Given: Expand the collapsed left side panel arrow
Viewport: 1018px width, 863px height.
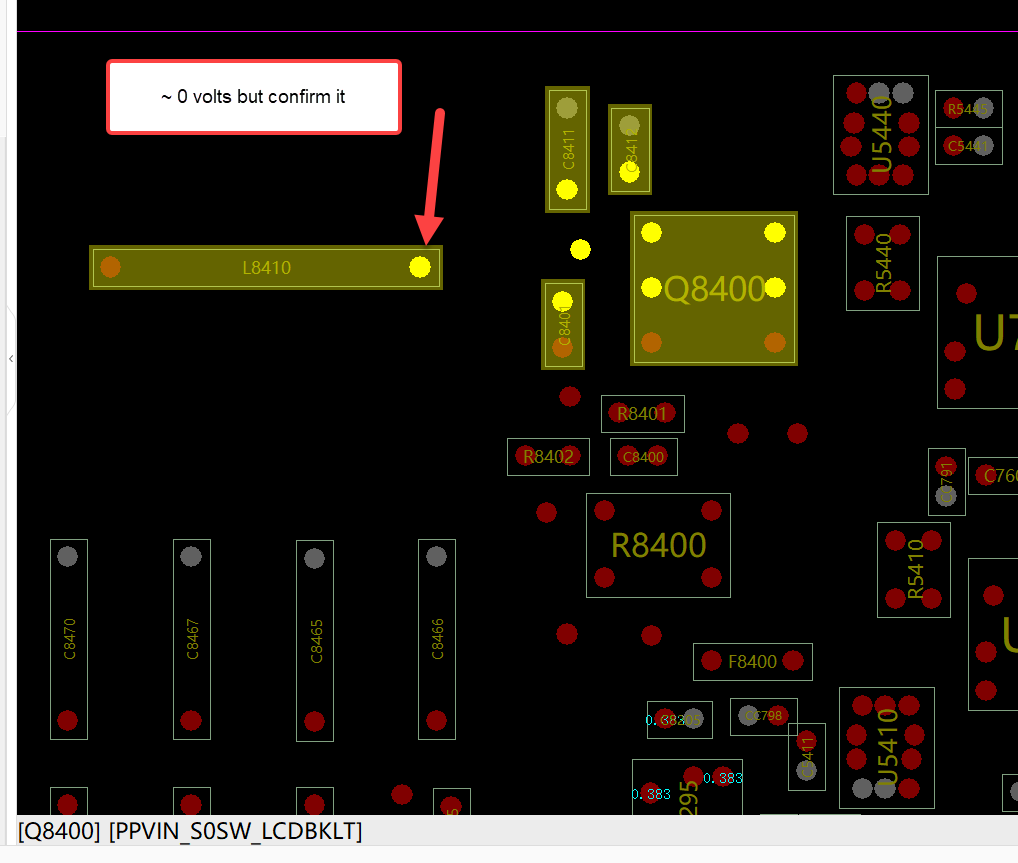Looking at the screenshot, I should [x=10, y=358].
